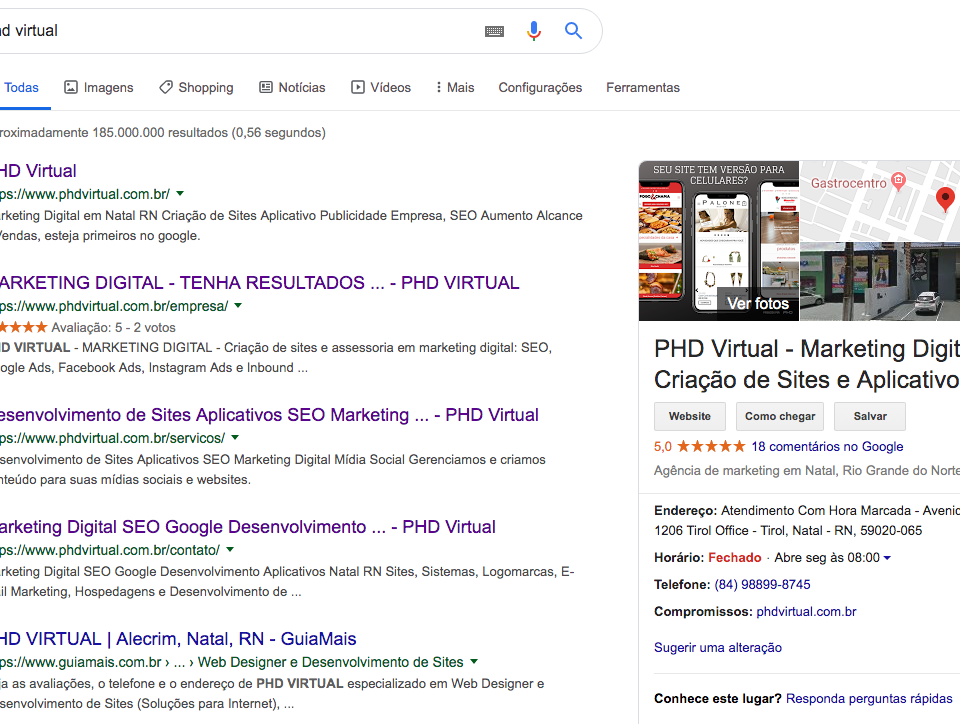Open the street view photo thumbnail
The height and width of the screenshot is (724, 960).
tap(880, 282)
